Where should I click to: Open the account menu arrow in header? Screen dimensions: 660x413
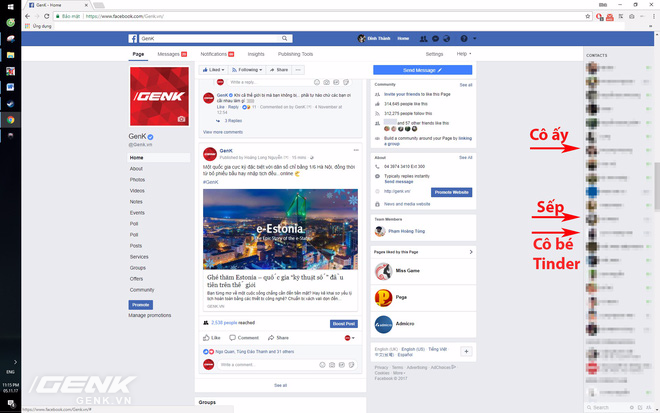click(474, 39)
